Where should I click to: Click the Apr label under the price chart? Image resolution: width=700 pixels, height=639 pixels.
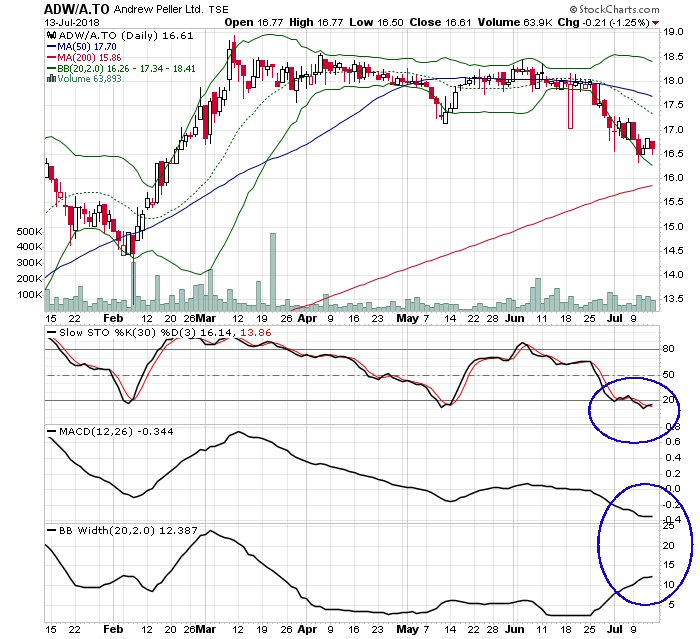(307, 318)
